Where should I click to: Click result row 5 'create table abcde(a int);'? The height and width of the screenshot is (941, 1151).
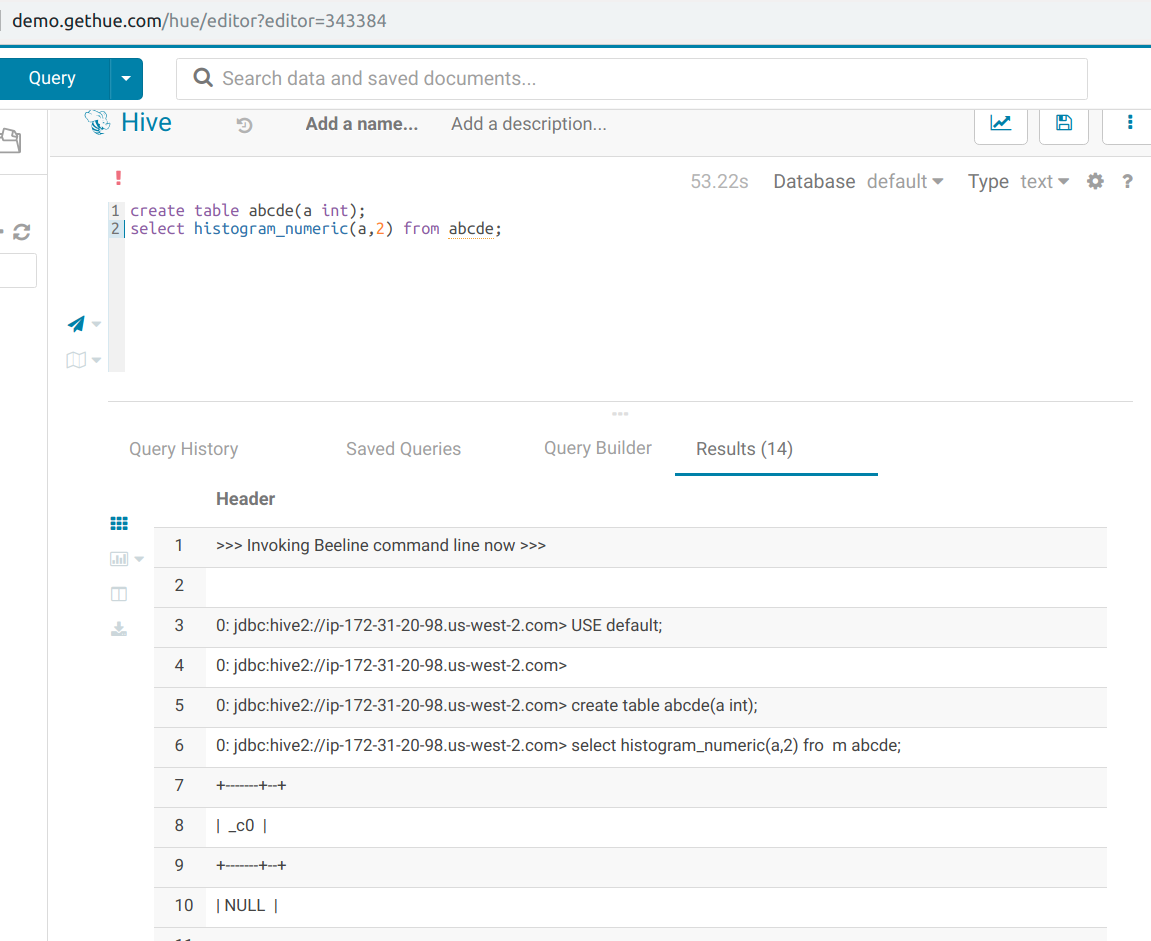click(x=630, y=708)
